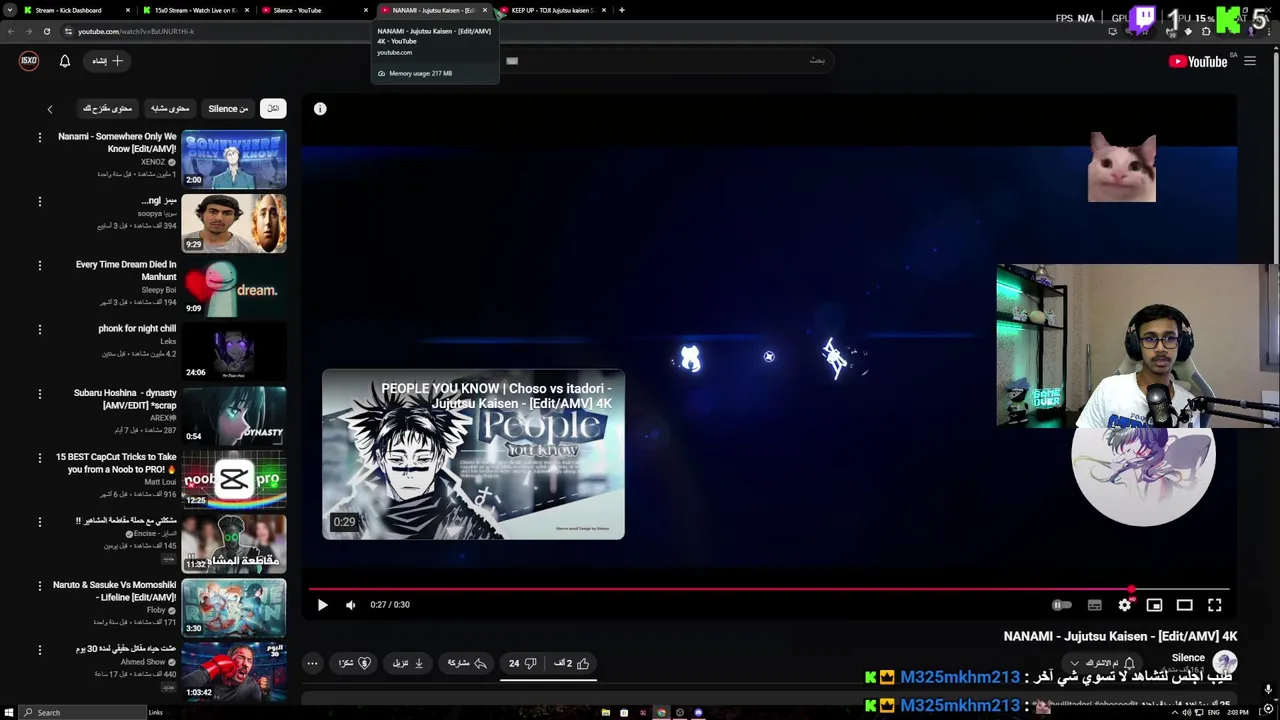Play the video
The height and width of the screenshot is (720, 1280).
click(322, 605)
